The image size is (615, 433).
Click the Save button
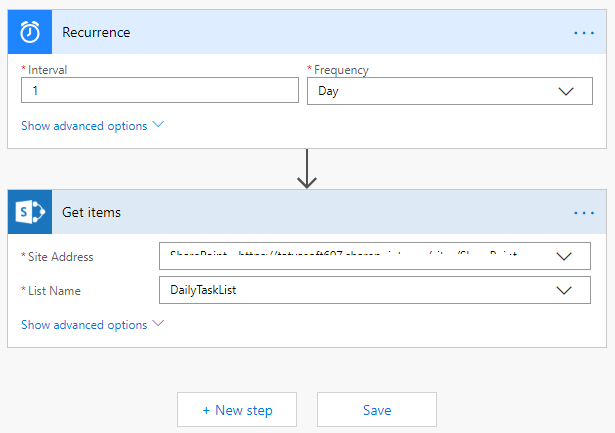click(377, 409)
